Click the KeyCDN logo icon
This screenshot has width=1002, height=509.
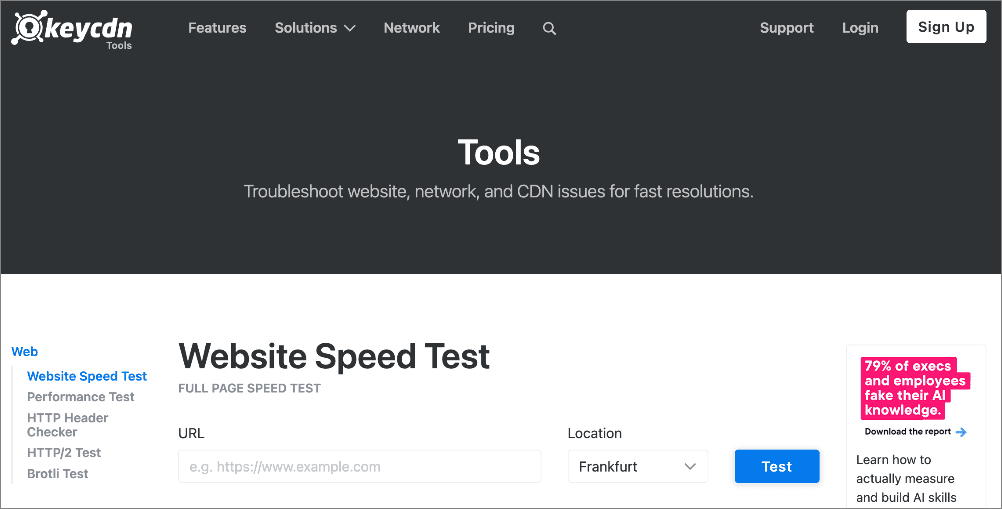pos(27,28)
